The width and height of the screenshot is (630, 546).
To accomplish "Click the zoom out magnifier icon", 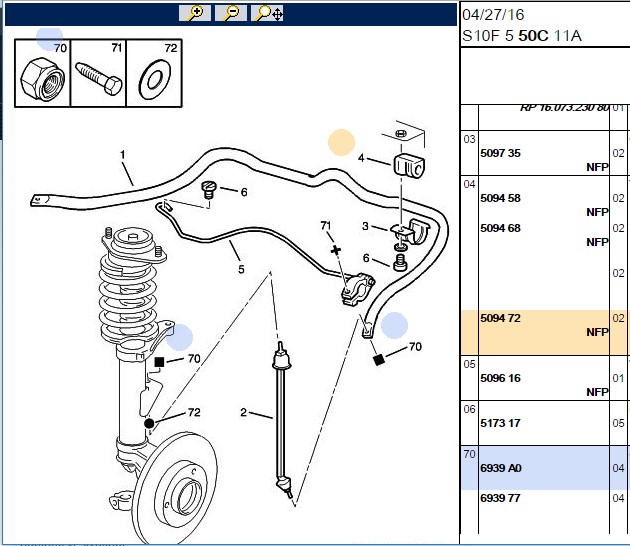I will (x=231, y=13).
